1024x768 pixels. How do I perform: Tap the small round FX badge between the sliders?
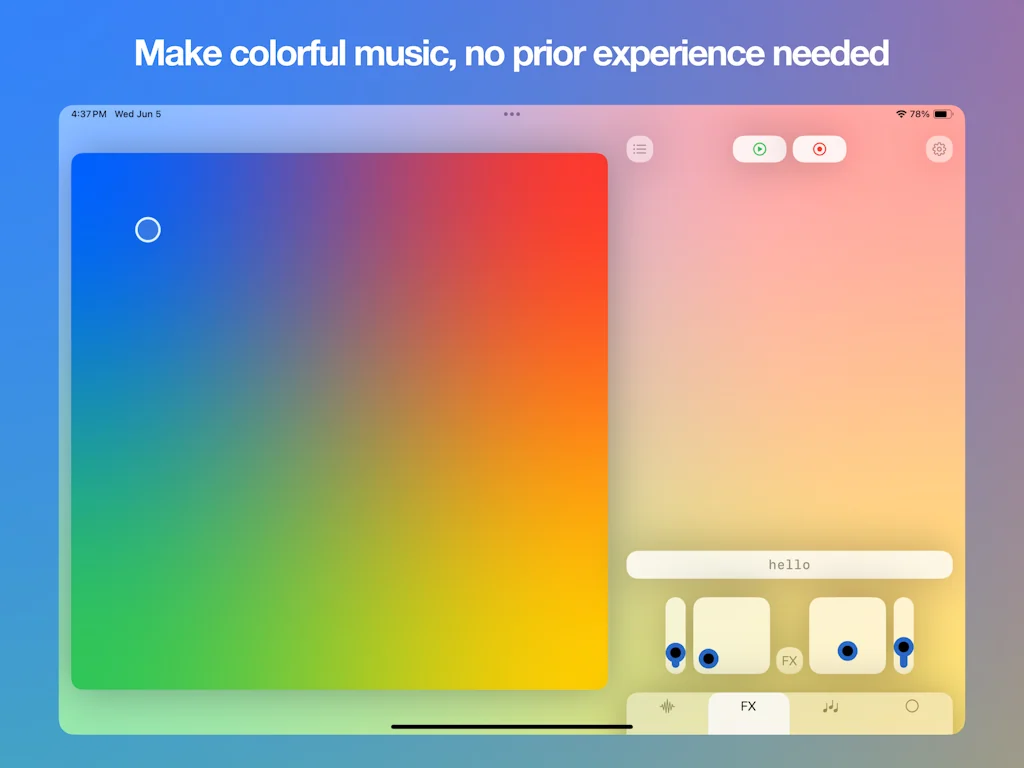pos(789,660)
